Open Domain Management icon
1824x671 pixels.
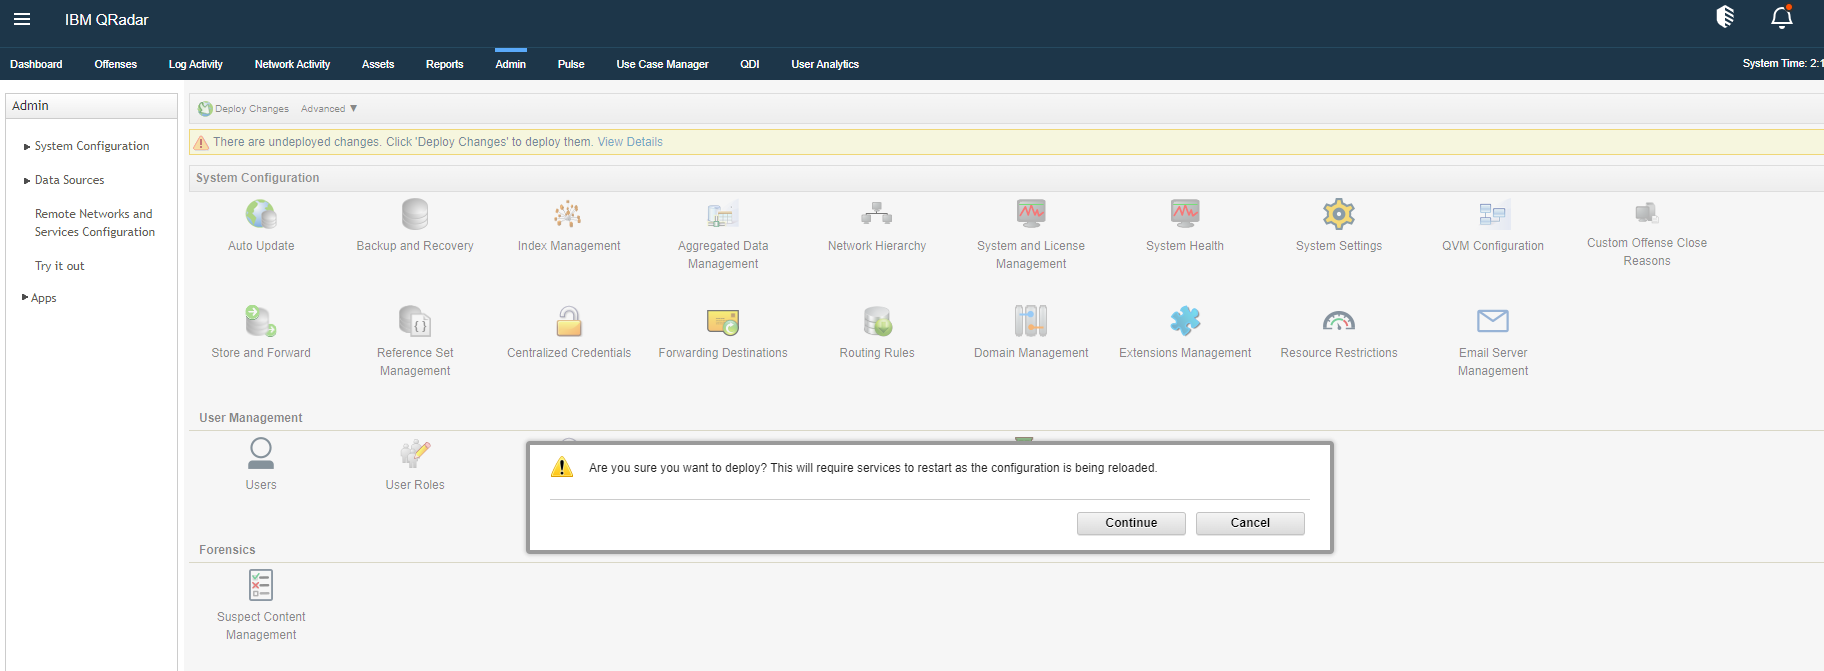[x=1031, y=321]
